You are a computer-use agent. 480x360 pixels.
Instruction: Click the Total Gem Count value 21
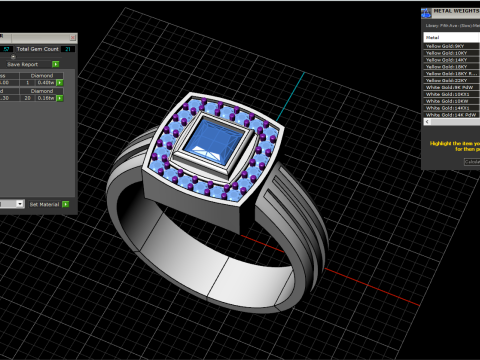68,49
